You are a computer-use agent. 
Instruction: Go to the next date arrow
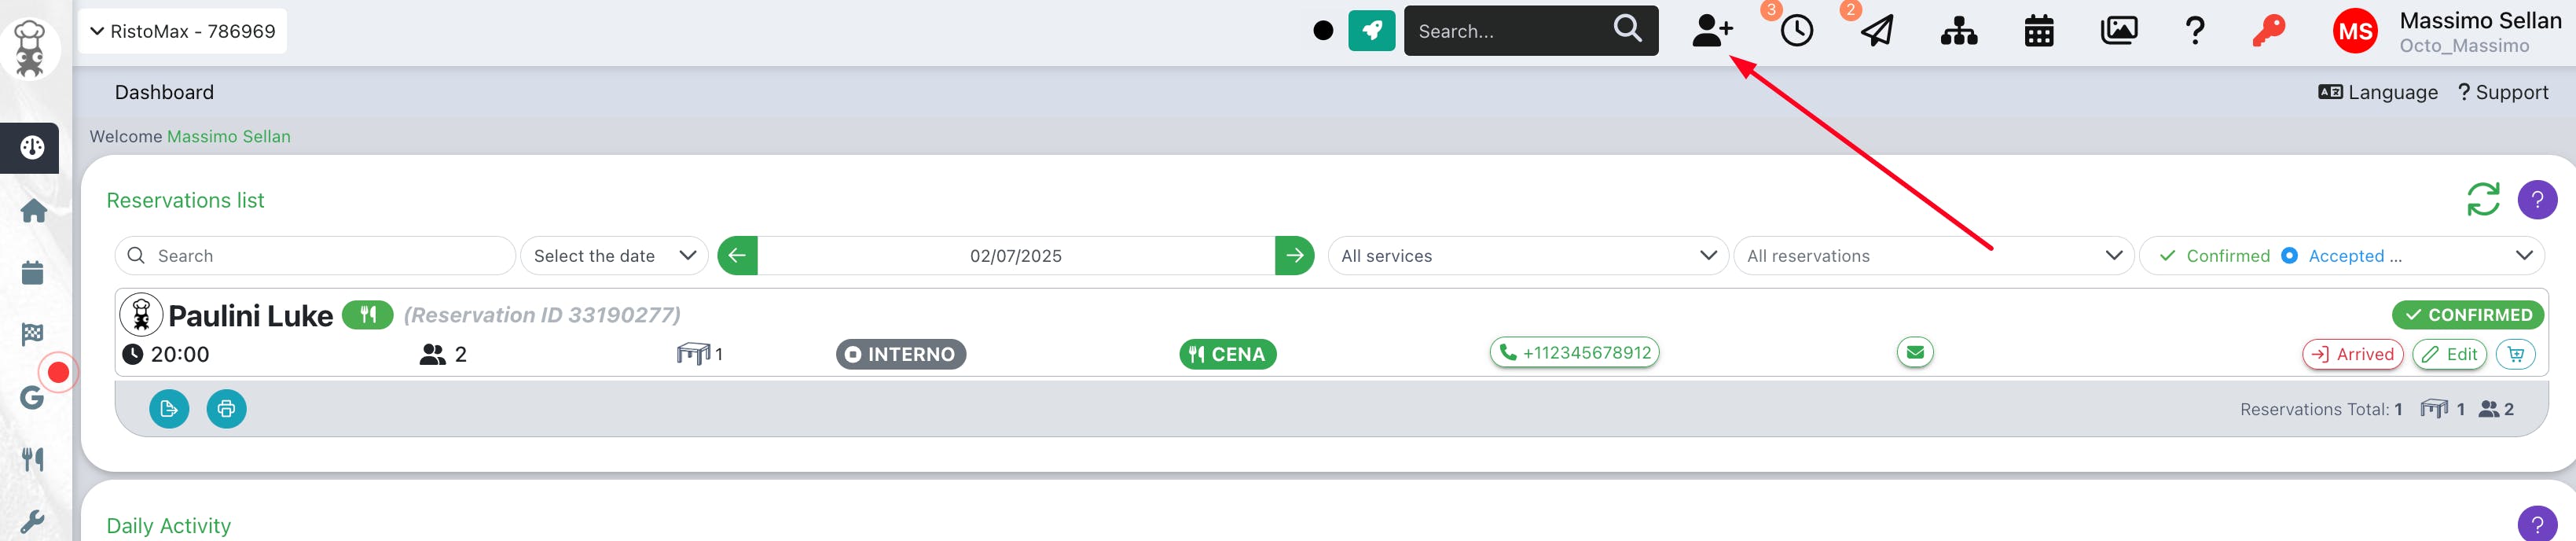[1294, 256]
